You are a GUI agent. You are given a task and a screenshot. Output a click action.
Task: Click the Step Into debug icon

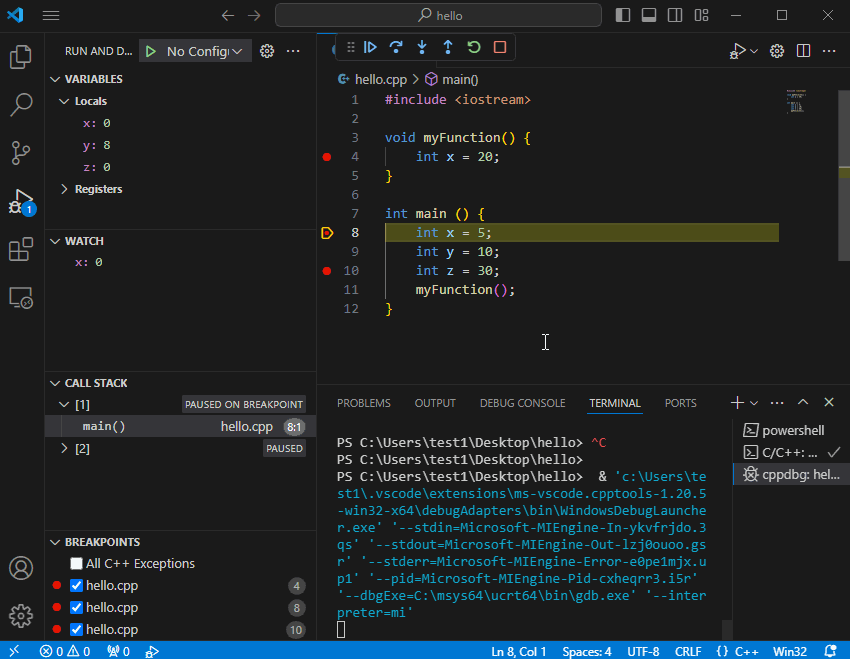422,47
